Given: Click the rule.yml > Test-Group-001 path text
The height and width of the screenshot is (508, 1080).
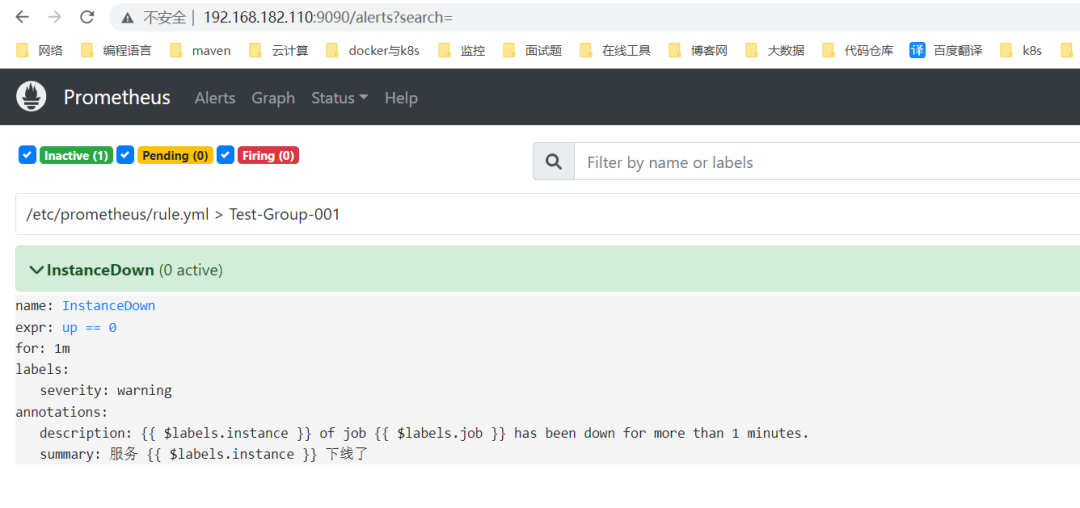Looking at the screenshot, I should pyautogui.click(x=183, y=214).
